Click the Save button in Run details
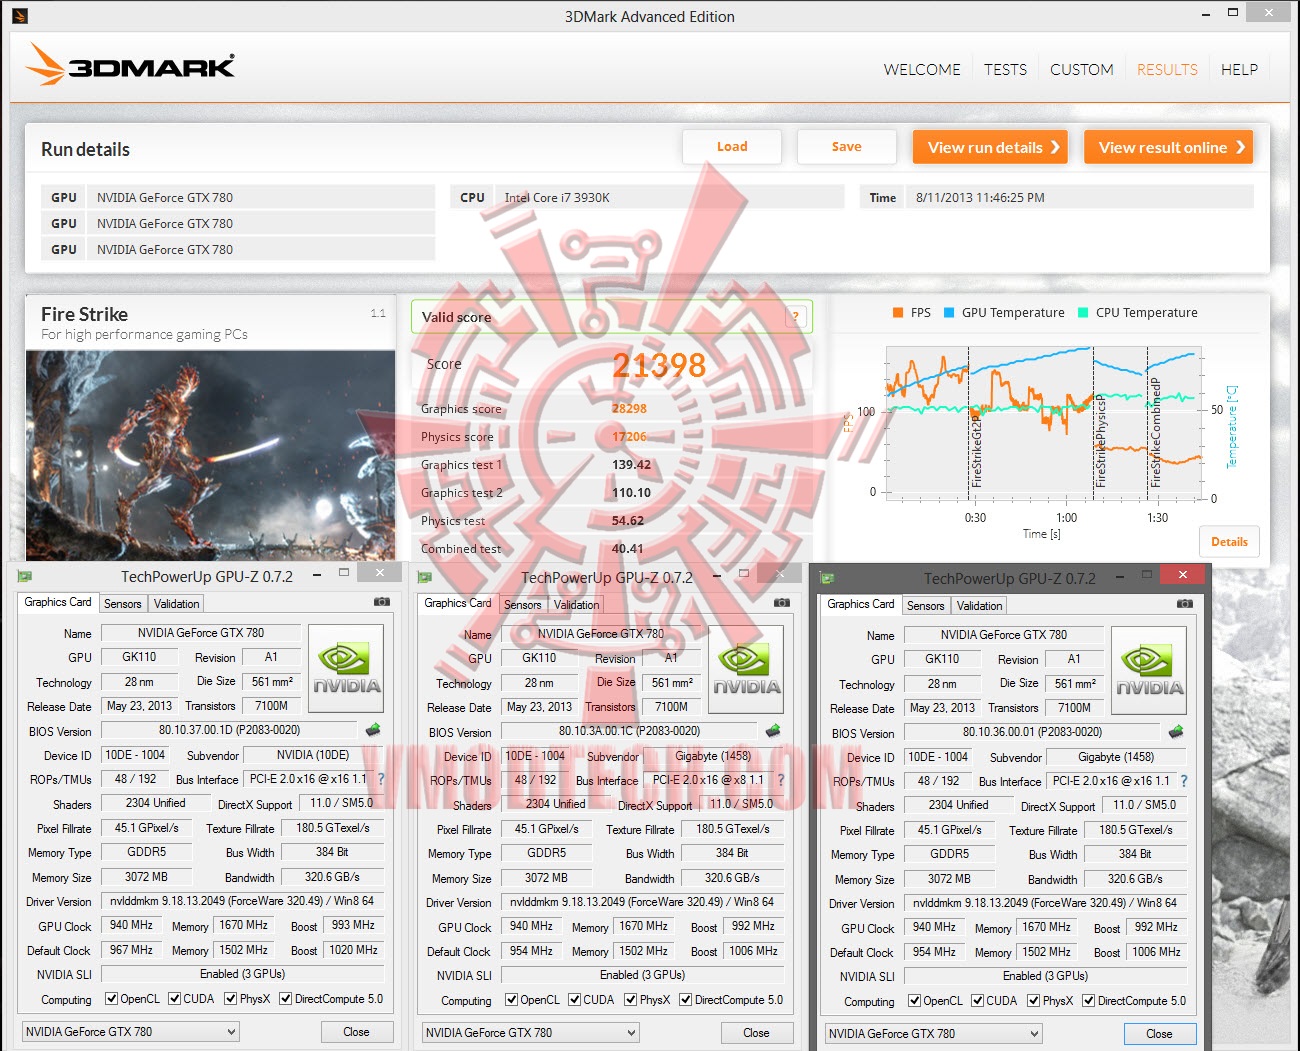The height and width of the screenshot is (1051, 1300). coord(846,147)
